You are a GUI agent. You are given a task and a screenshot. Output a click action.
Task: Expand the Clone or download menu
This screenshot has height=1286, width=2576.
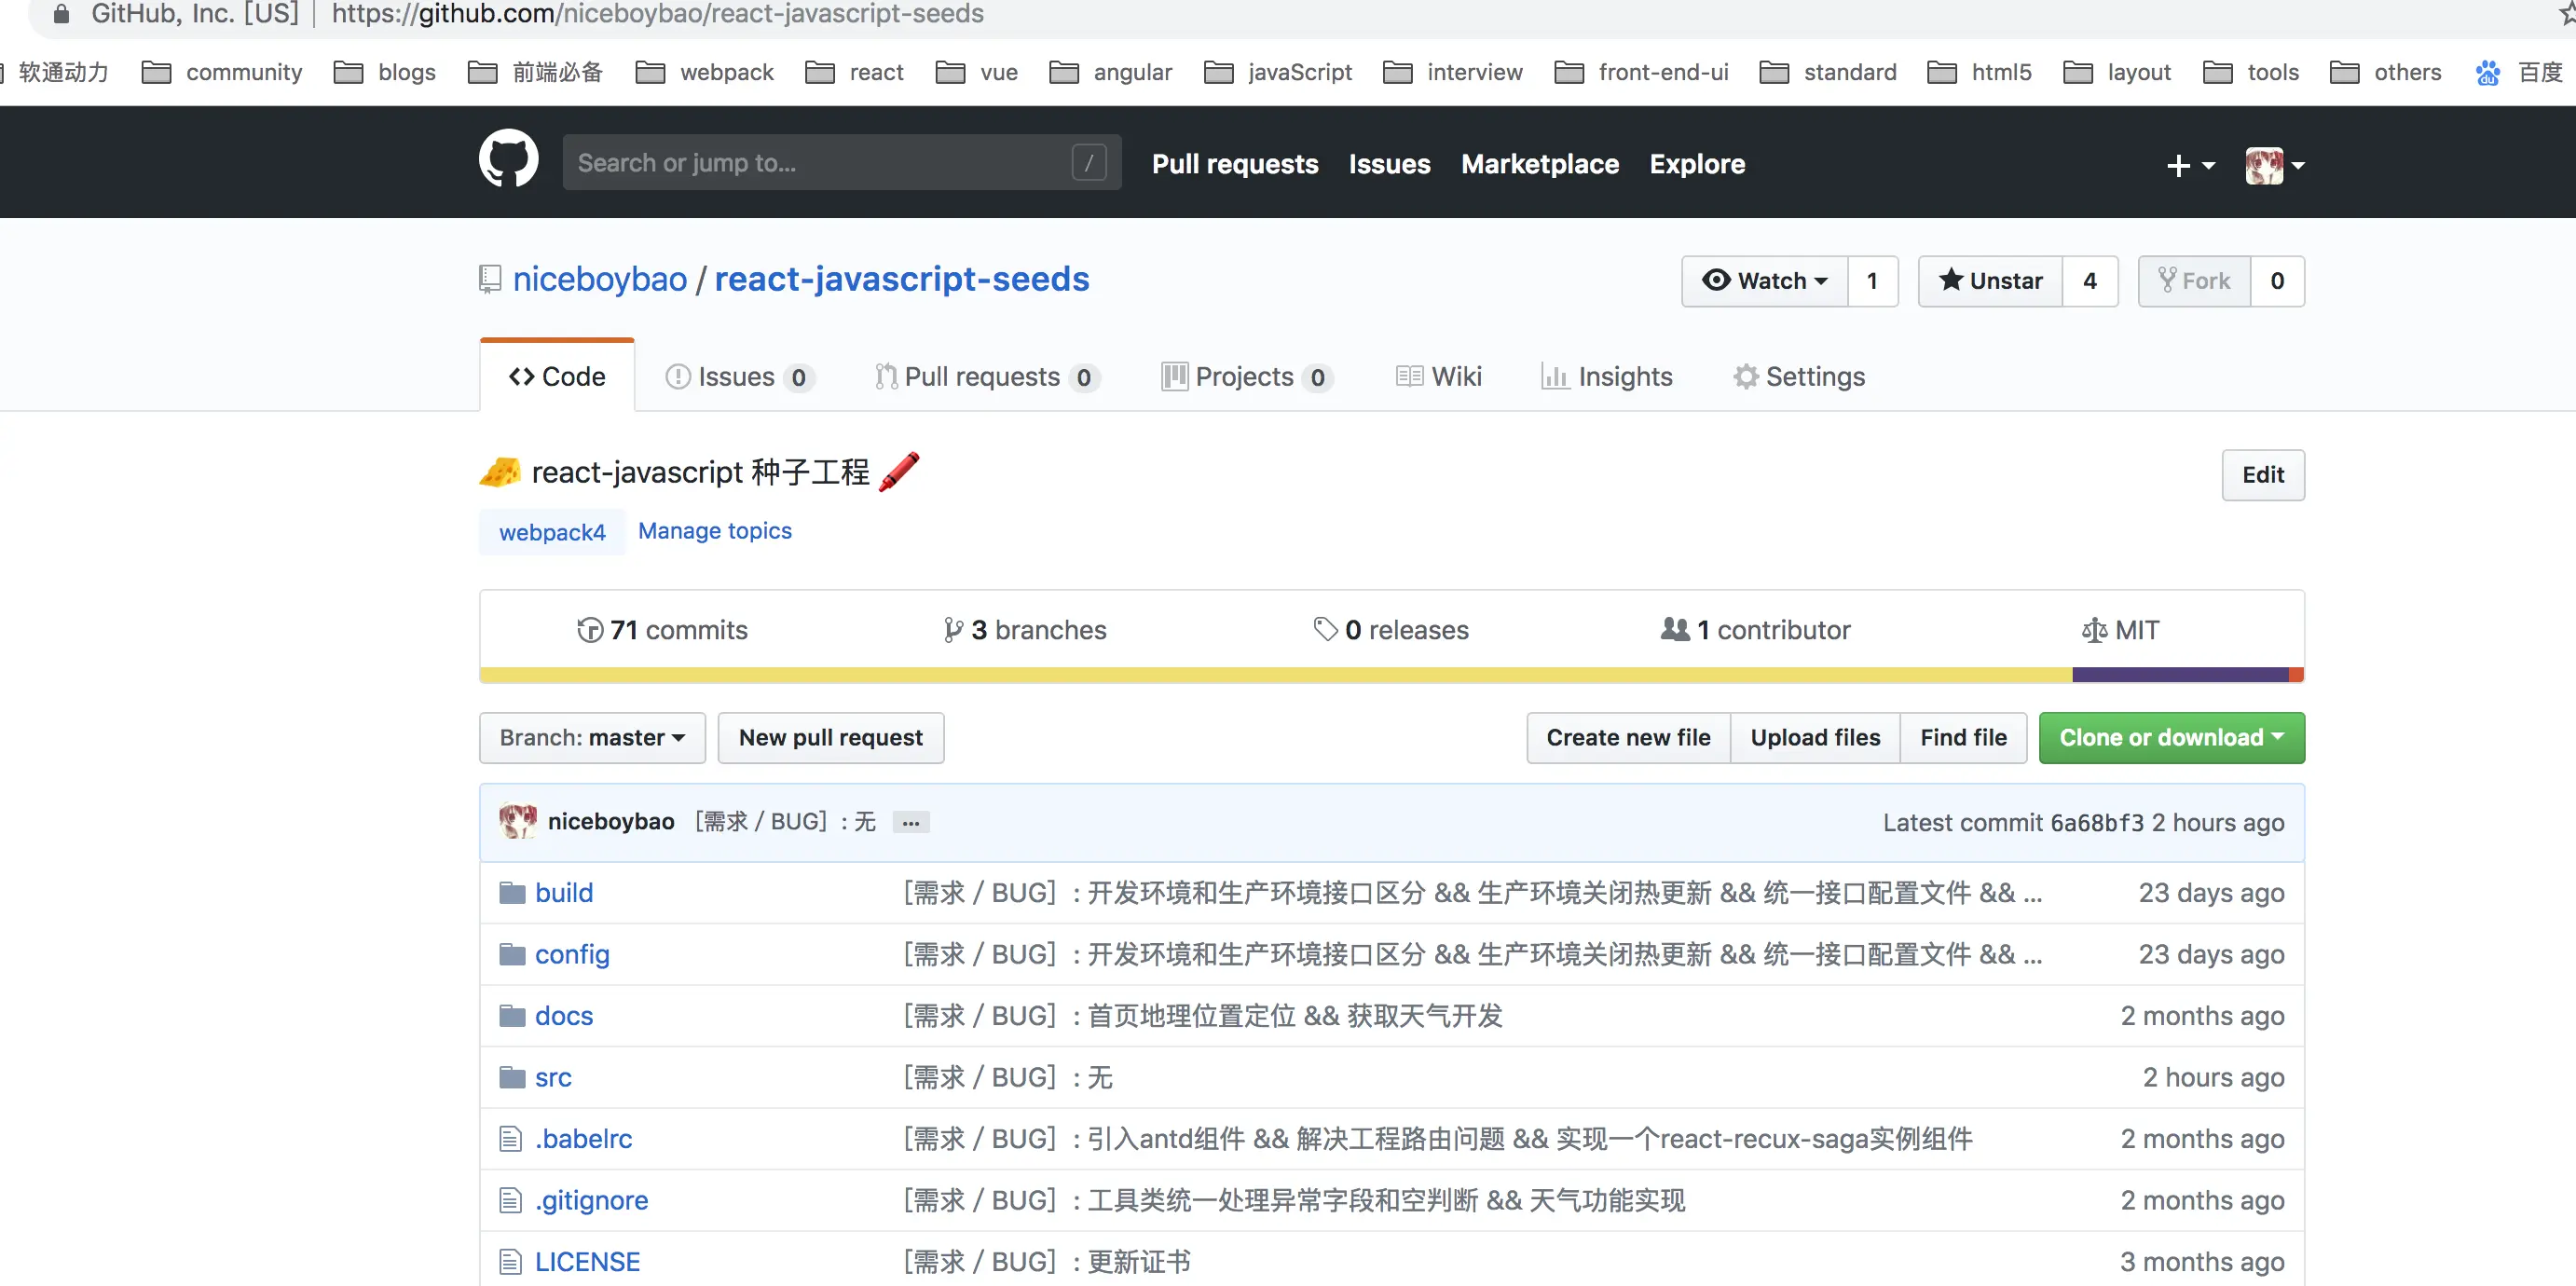click(2171, 738)
